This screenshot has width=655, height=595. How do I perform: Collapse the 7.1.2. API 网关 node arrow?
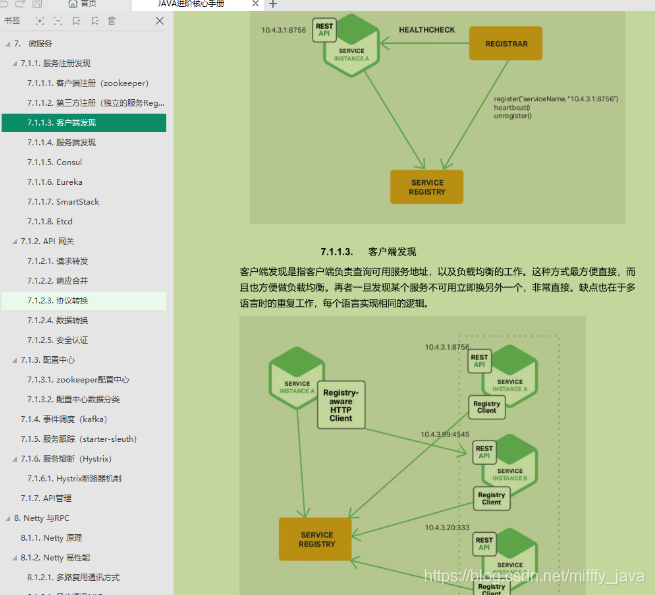[x=15, y=242]
